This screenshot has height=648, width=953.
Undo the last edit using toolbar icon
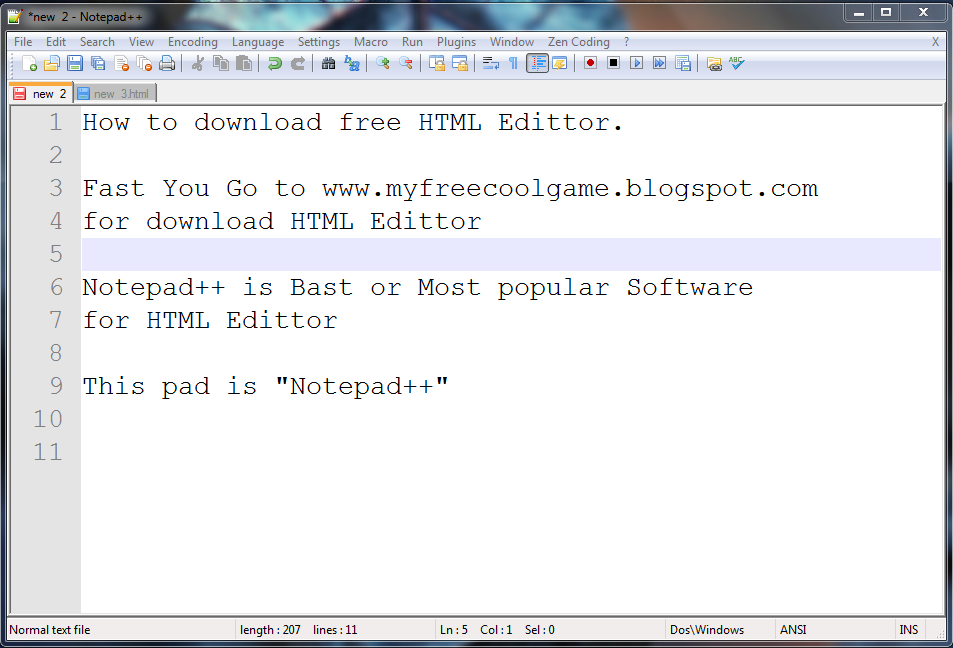(x=276, y=63)
